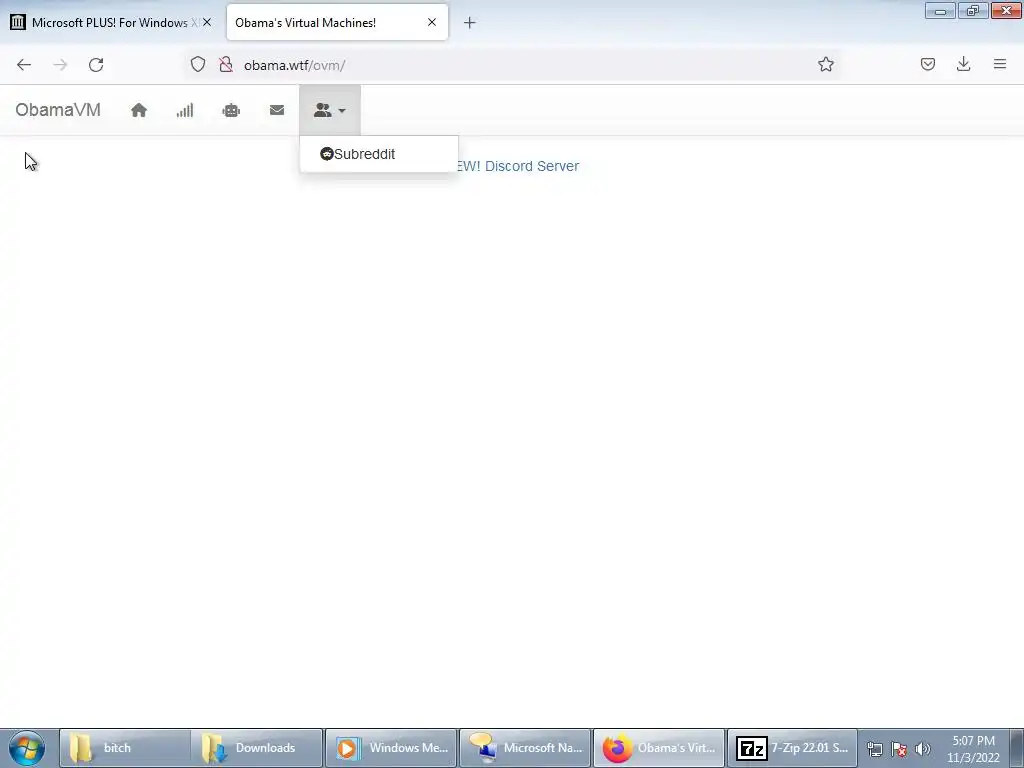Screen dimensions: 1024x768
Task: Open the Windows Start menu
Action: click(27, 748)
